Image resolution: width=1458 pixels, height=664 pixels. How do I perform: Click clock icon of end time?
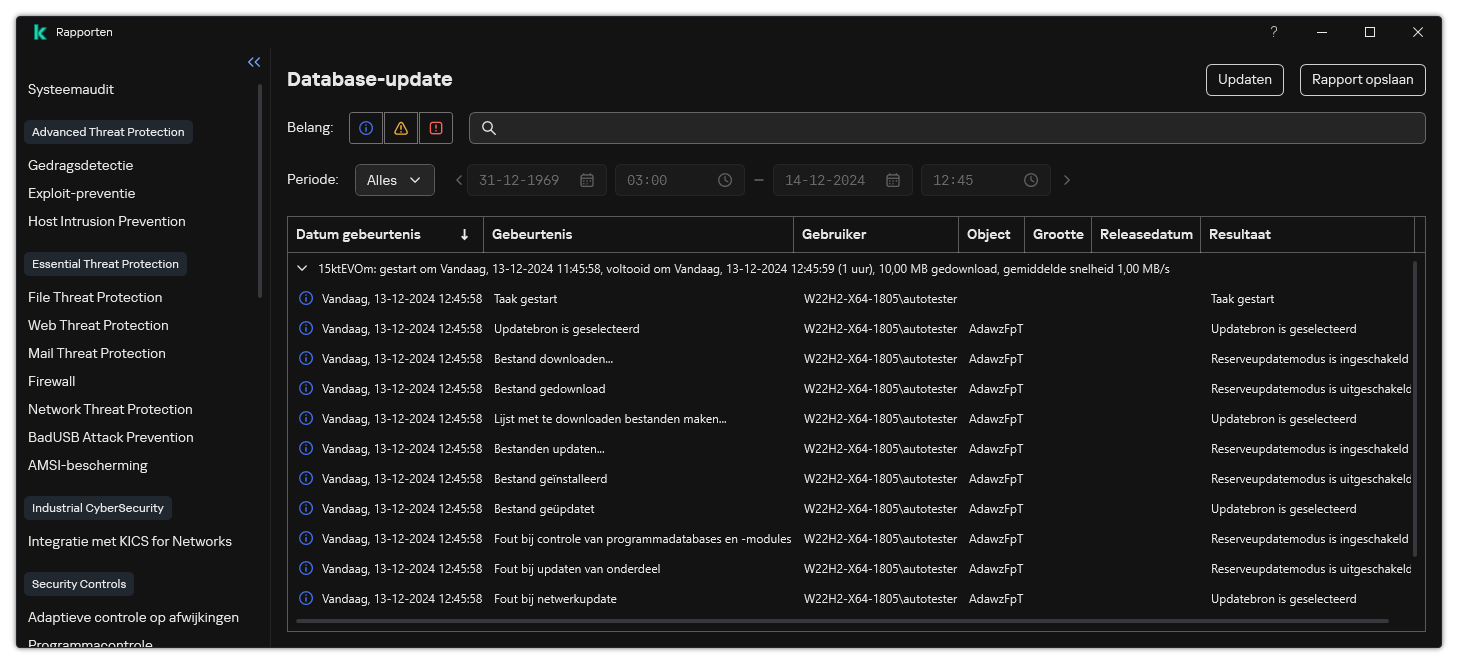(x=1031, y=180)
